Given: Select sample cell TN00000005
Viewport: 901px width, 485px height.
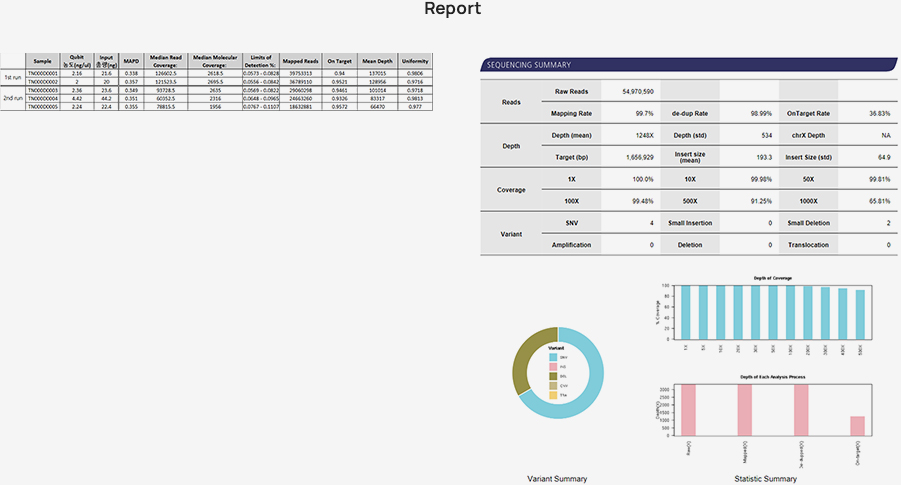Looking at the screenshot, I should [x=43, y=107].
